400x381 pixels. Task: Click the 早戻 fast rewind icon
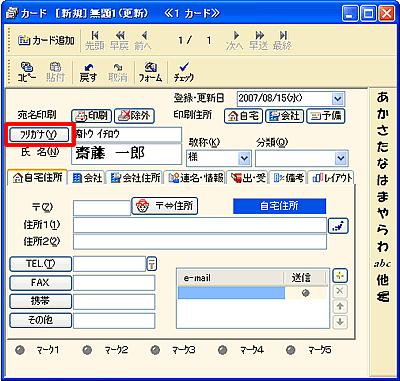119,41
